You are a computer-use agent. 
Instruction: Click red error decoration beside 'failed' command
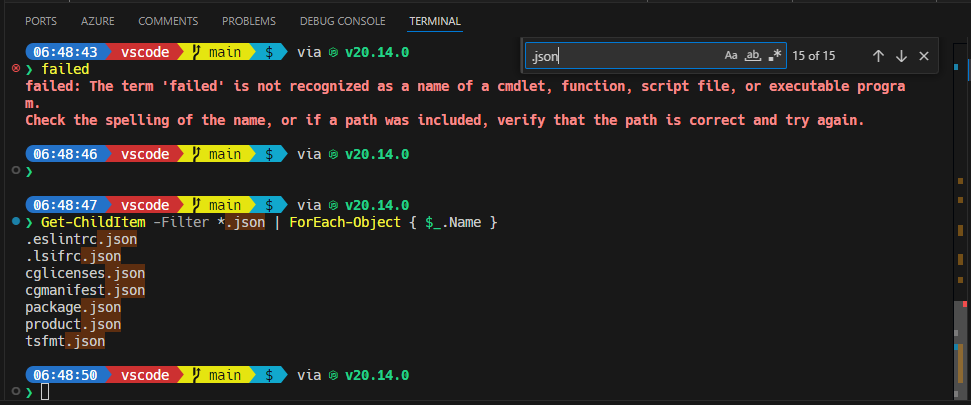tap(15, 68)
